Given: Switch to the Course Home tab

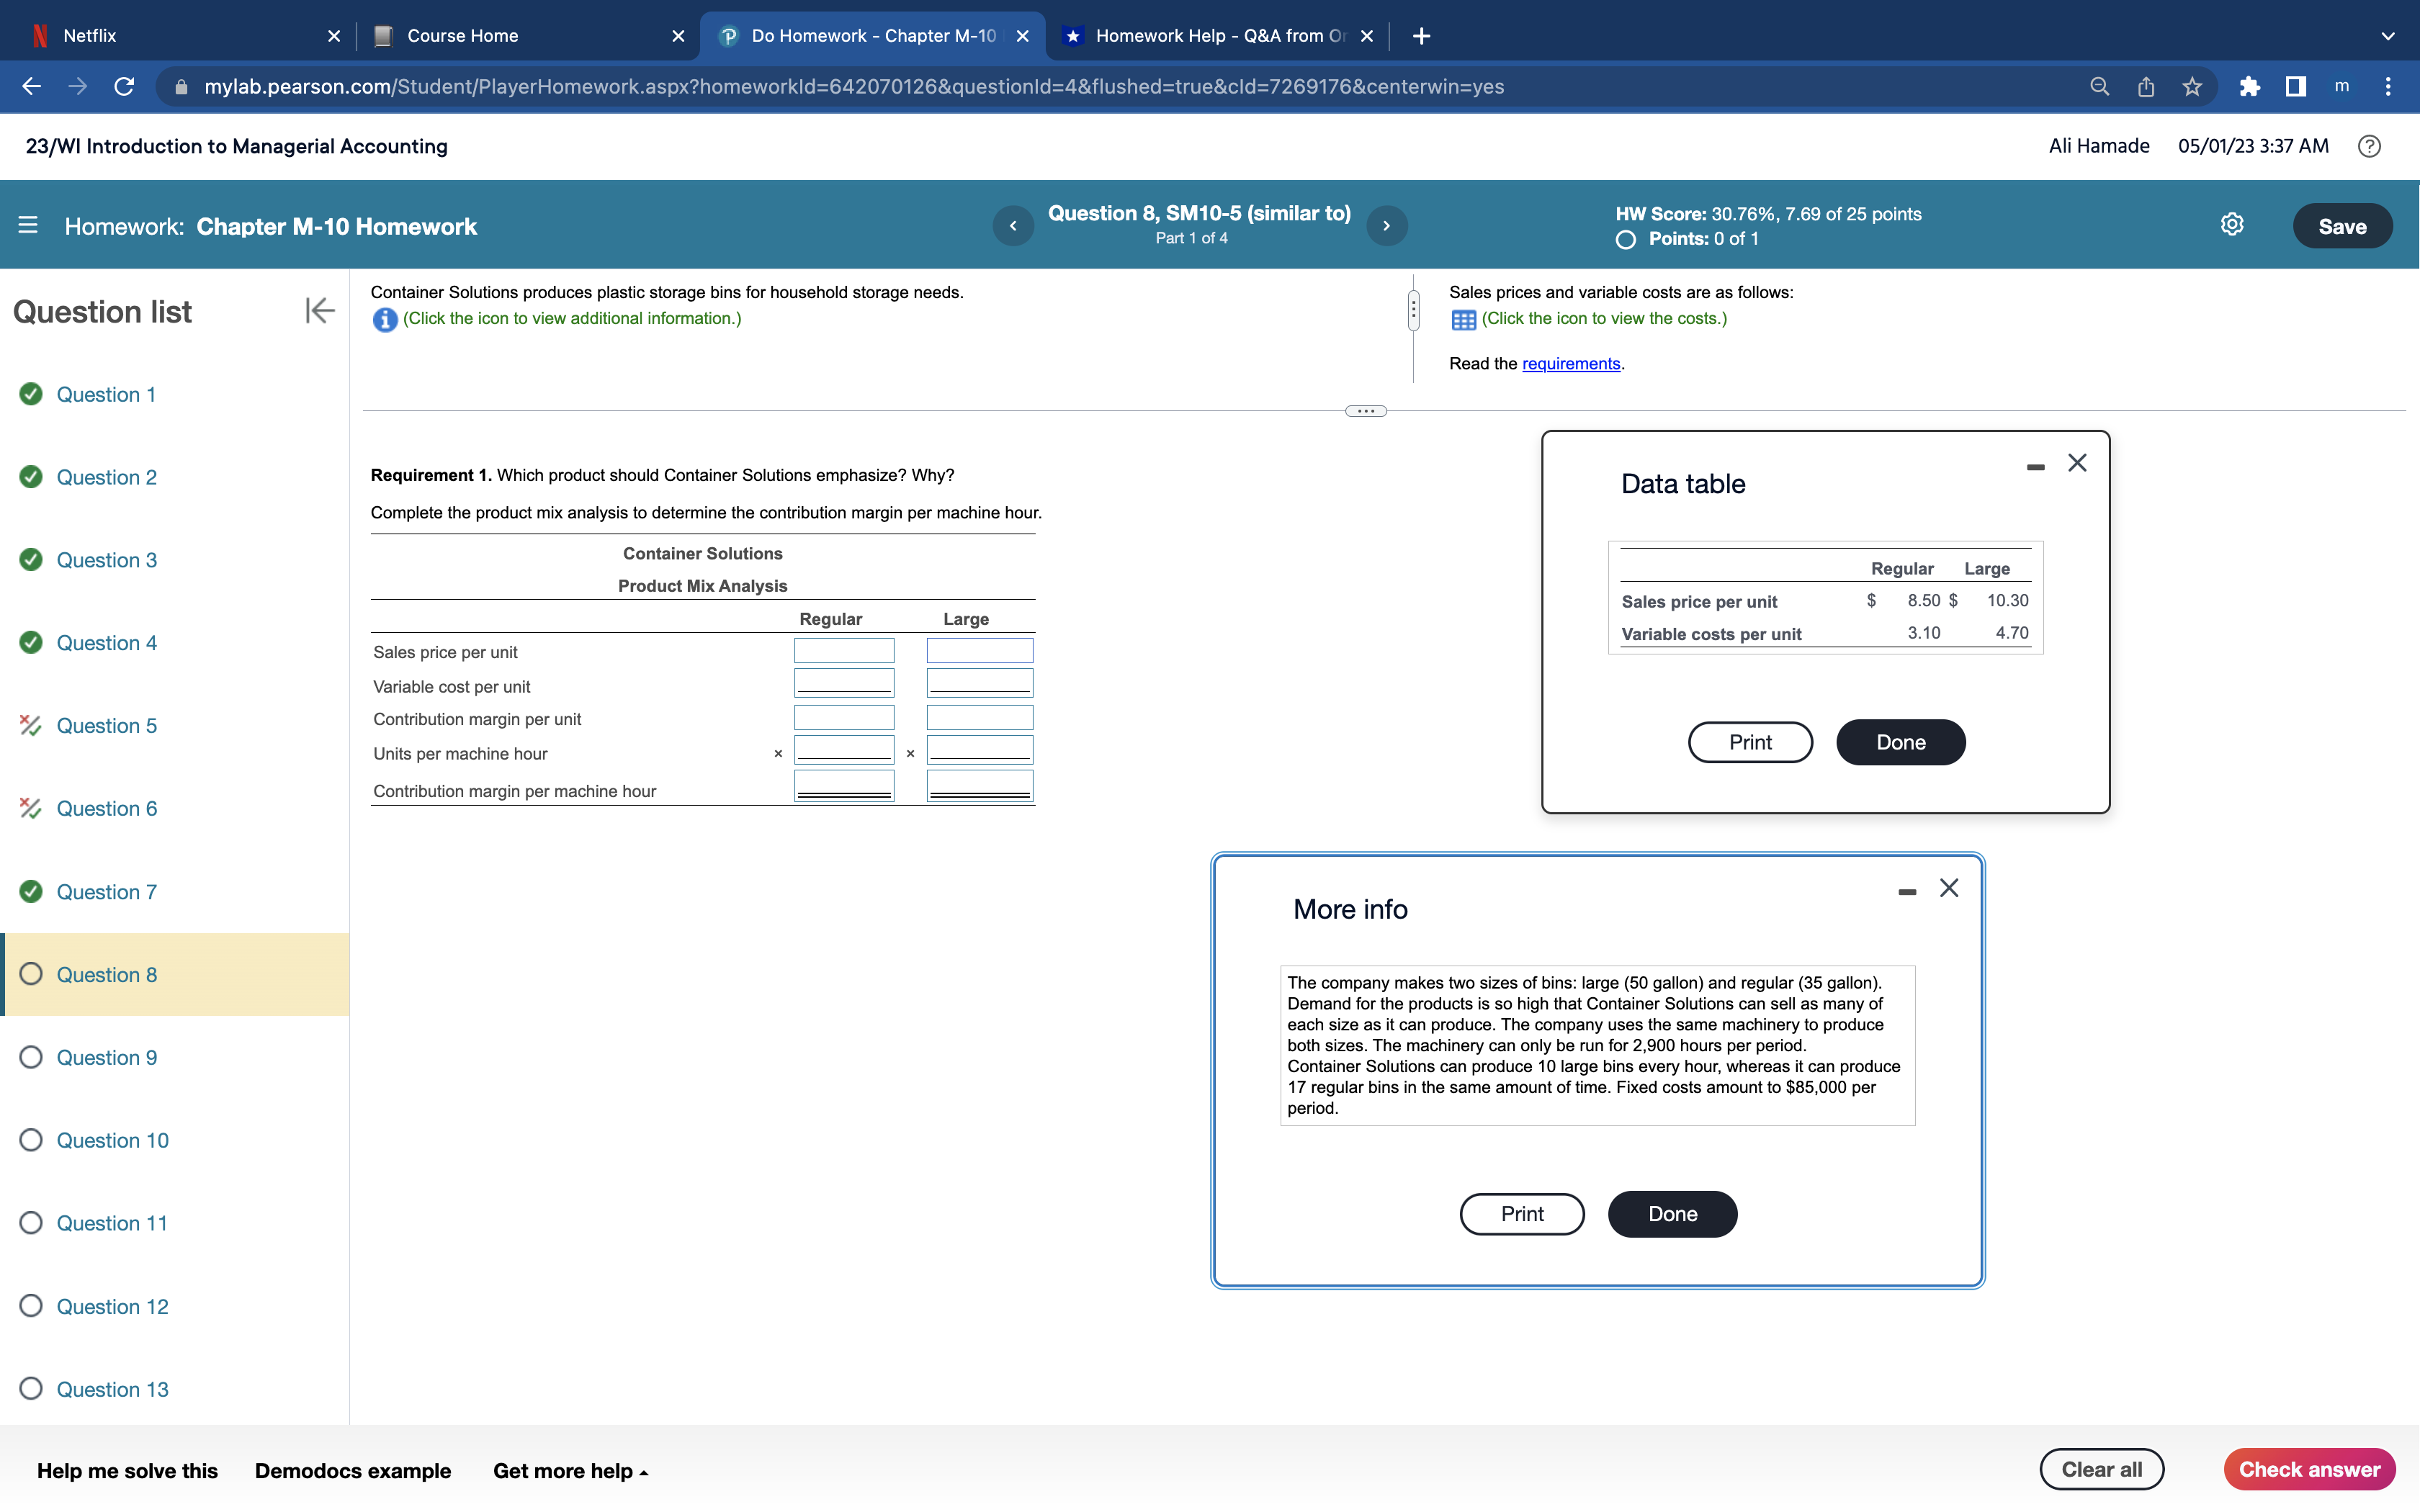Looking at the screenshot, I should click(462, 36).
